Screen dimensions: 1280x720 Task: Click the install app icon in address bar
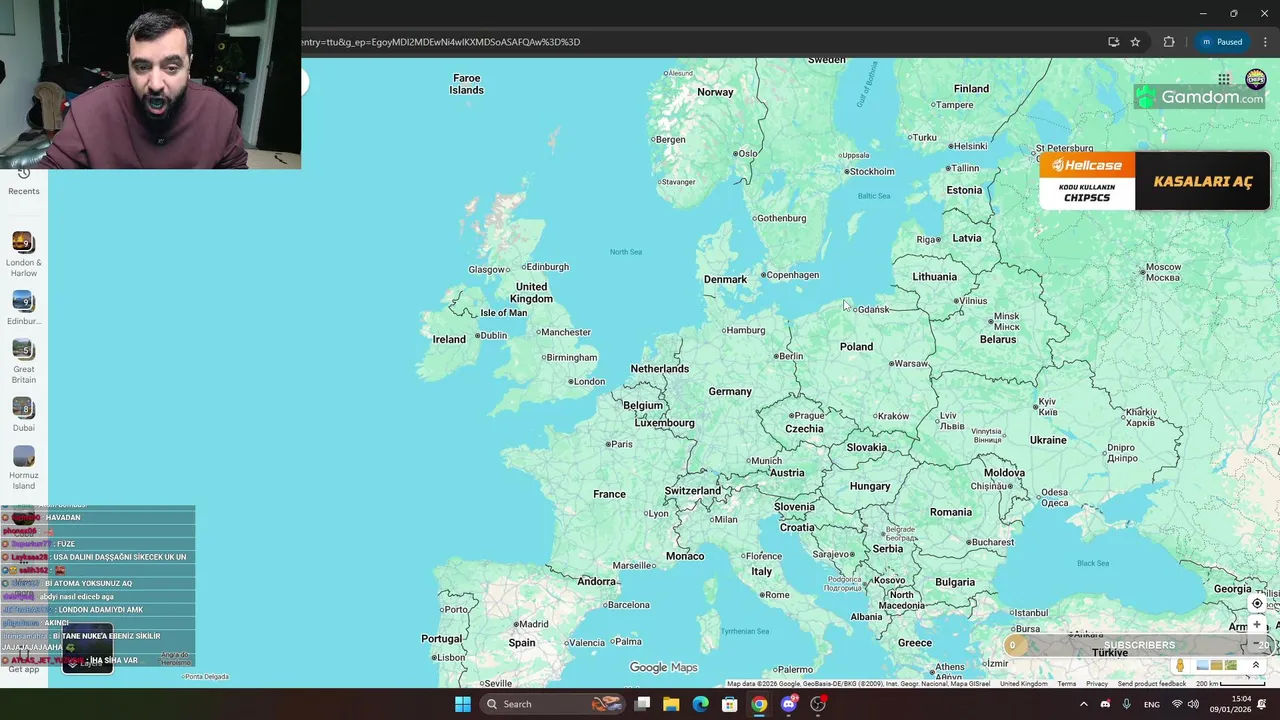pos(1113,42)
